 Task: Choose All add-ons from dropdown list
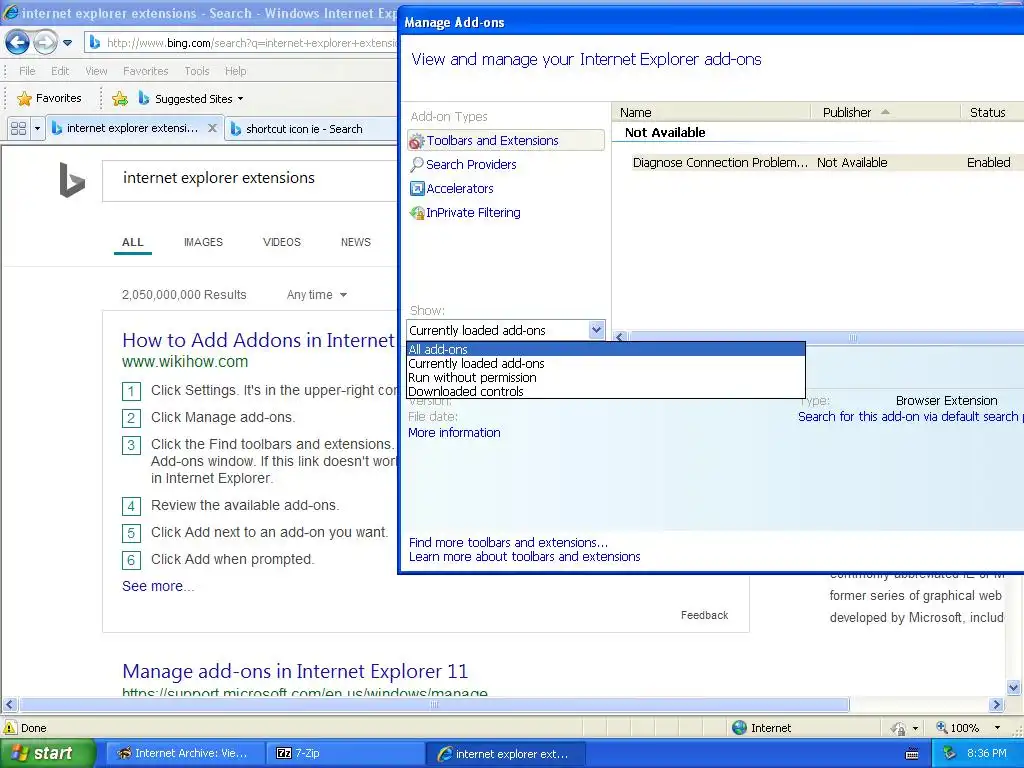coord(605,349)
